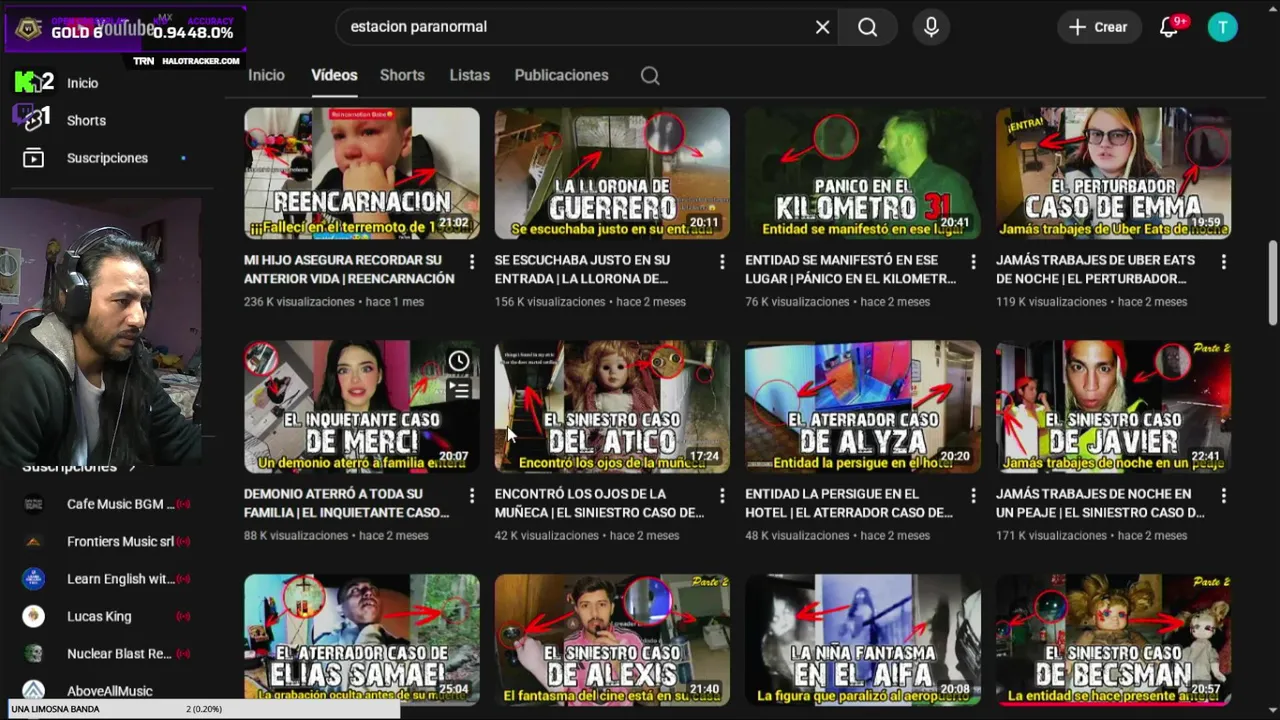The image size is (1280, 720).
Task: Play El Aterrador Caso de Alyza thumbnail
Action: click(x=863, y=407)
